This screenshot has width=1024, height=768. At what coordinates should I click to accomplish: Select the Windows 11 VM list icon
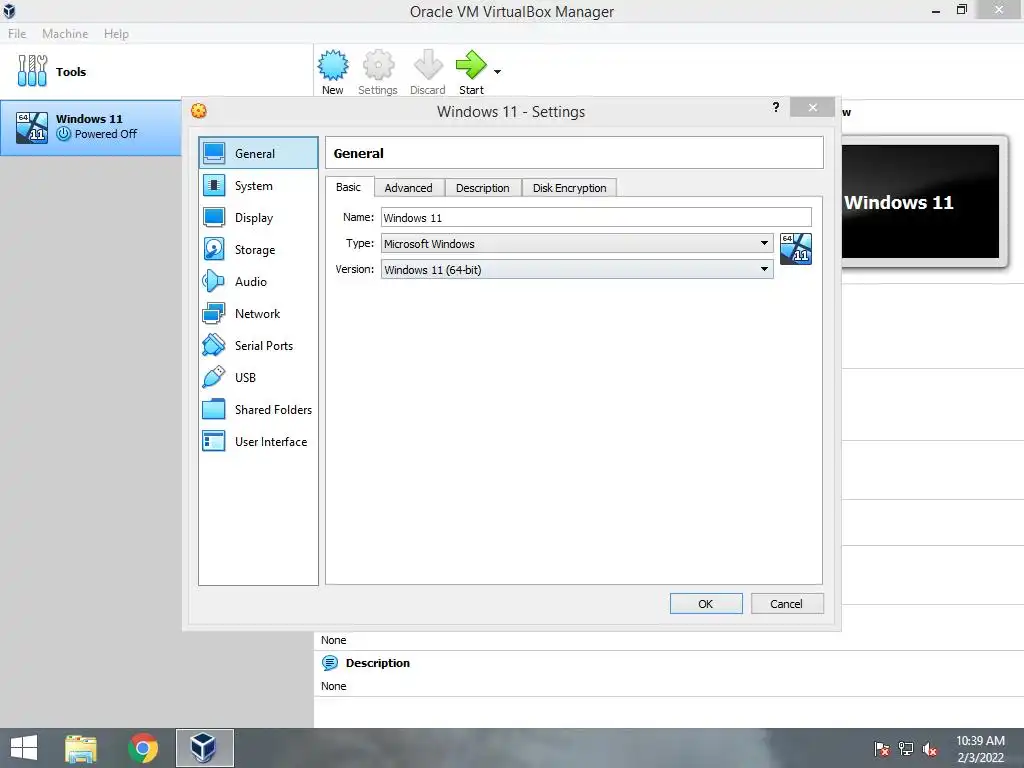(x=31, y=127)
